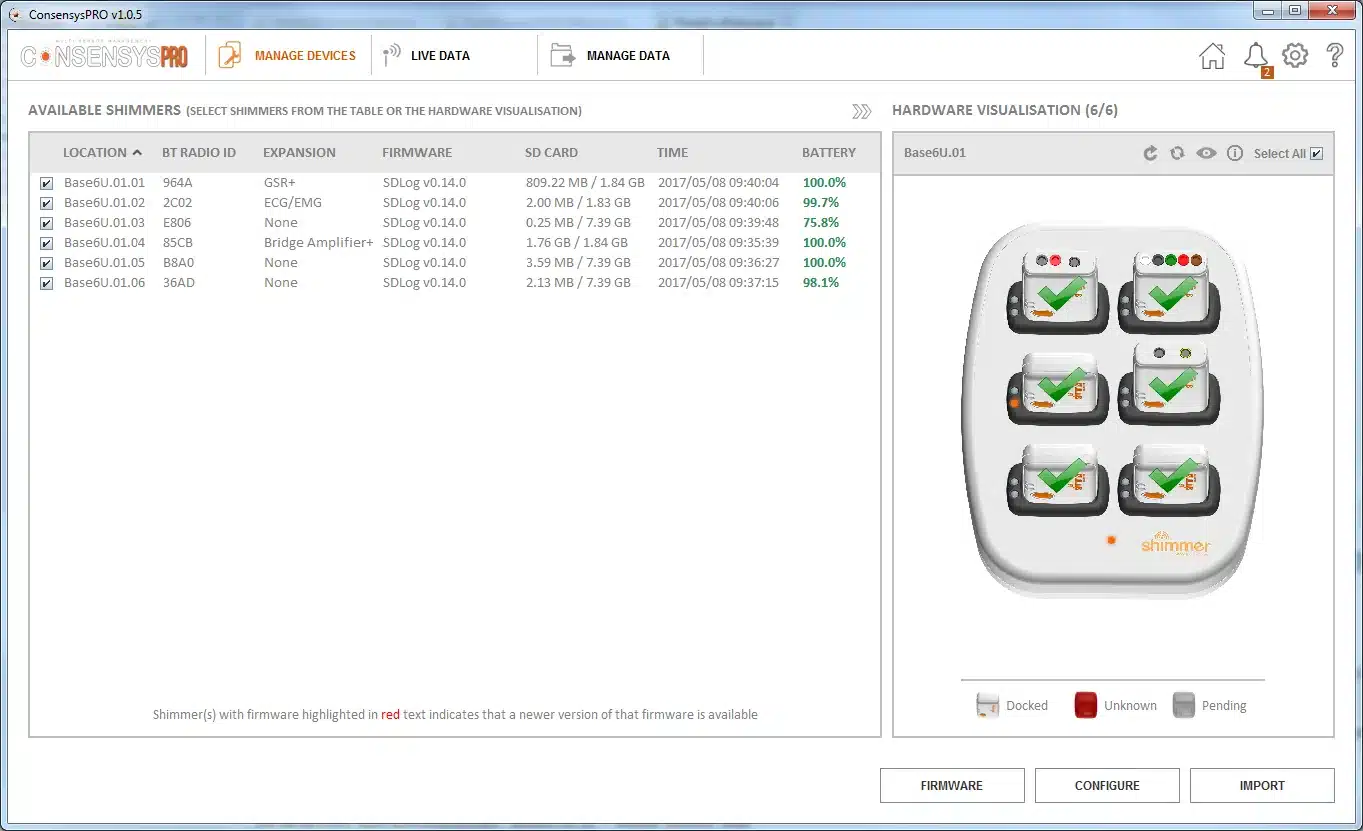Select the top-left docked Shimmer in the visualisation
This screenshot has width=1363, height=831.
1058,292
